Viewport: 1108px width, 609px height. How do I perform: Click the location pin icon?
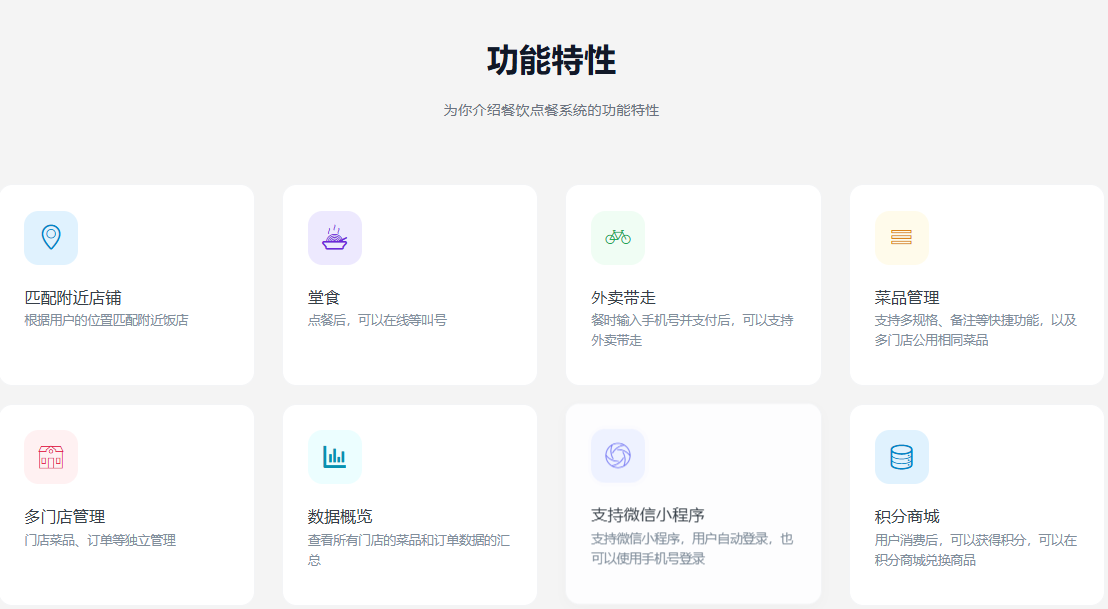(51, 238)
